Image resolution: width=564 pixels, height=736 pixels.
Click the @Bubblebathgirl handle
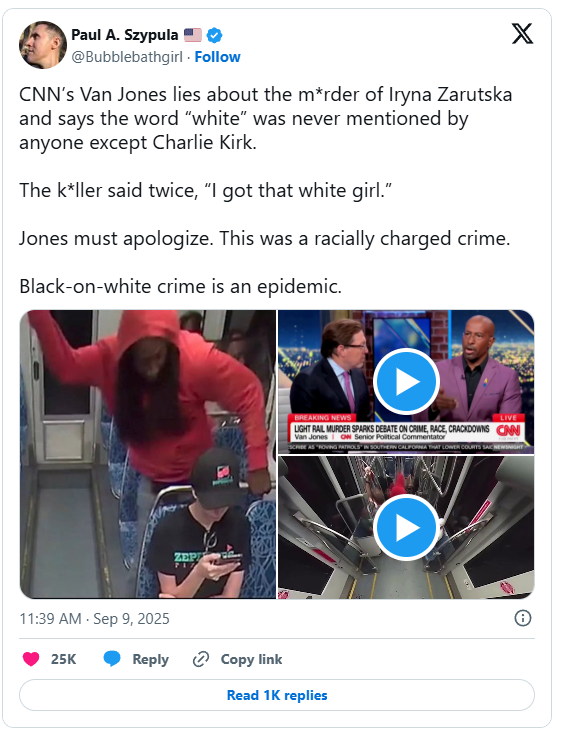[x=127, y=57]
